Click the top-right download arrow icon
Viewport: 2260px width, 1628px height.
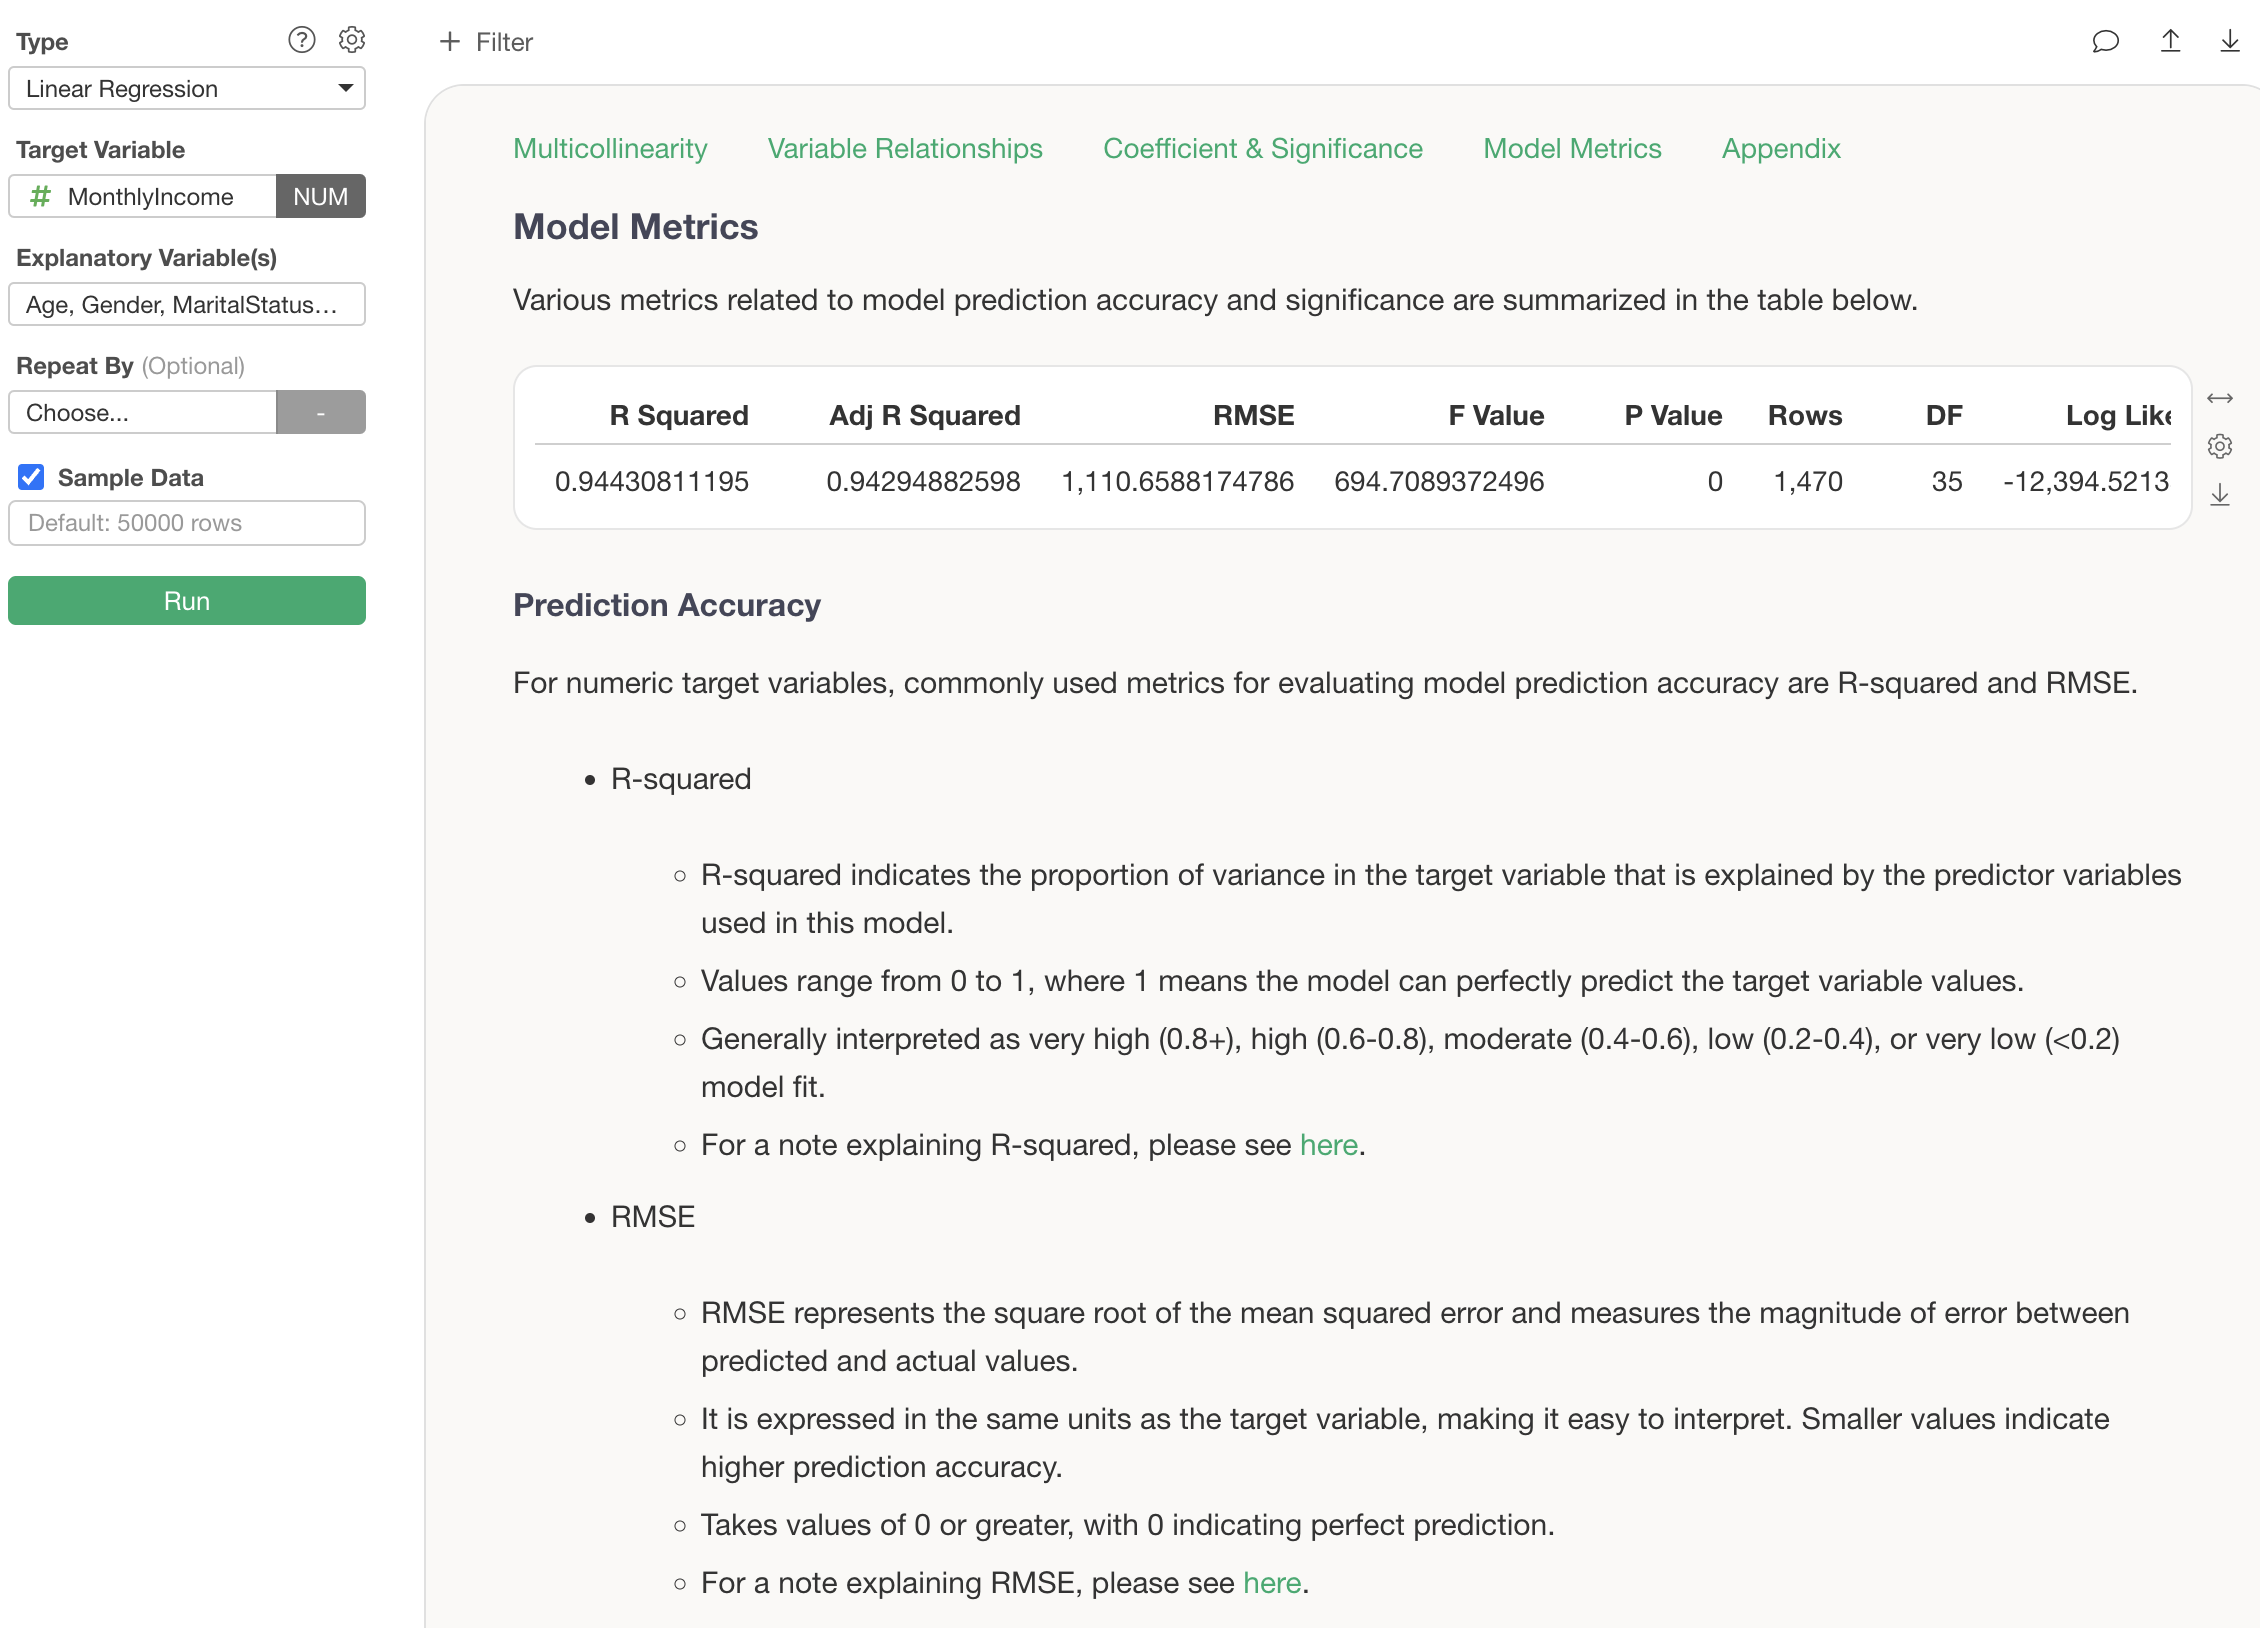pos(2229,41)
